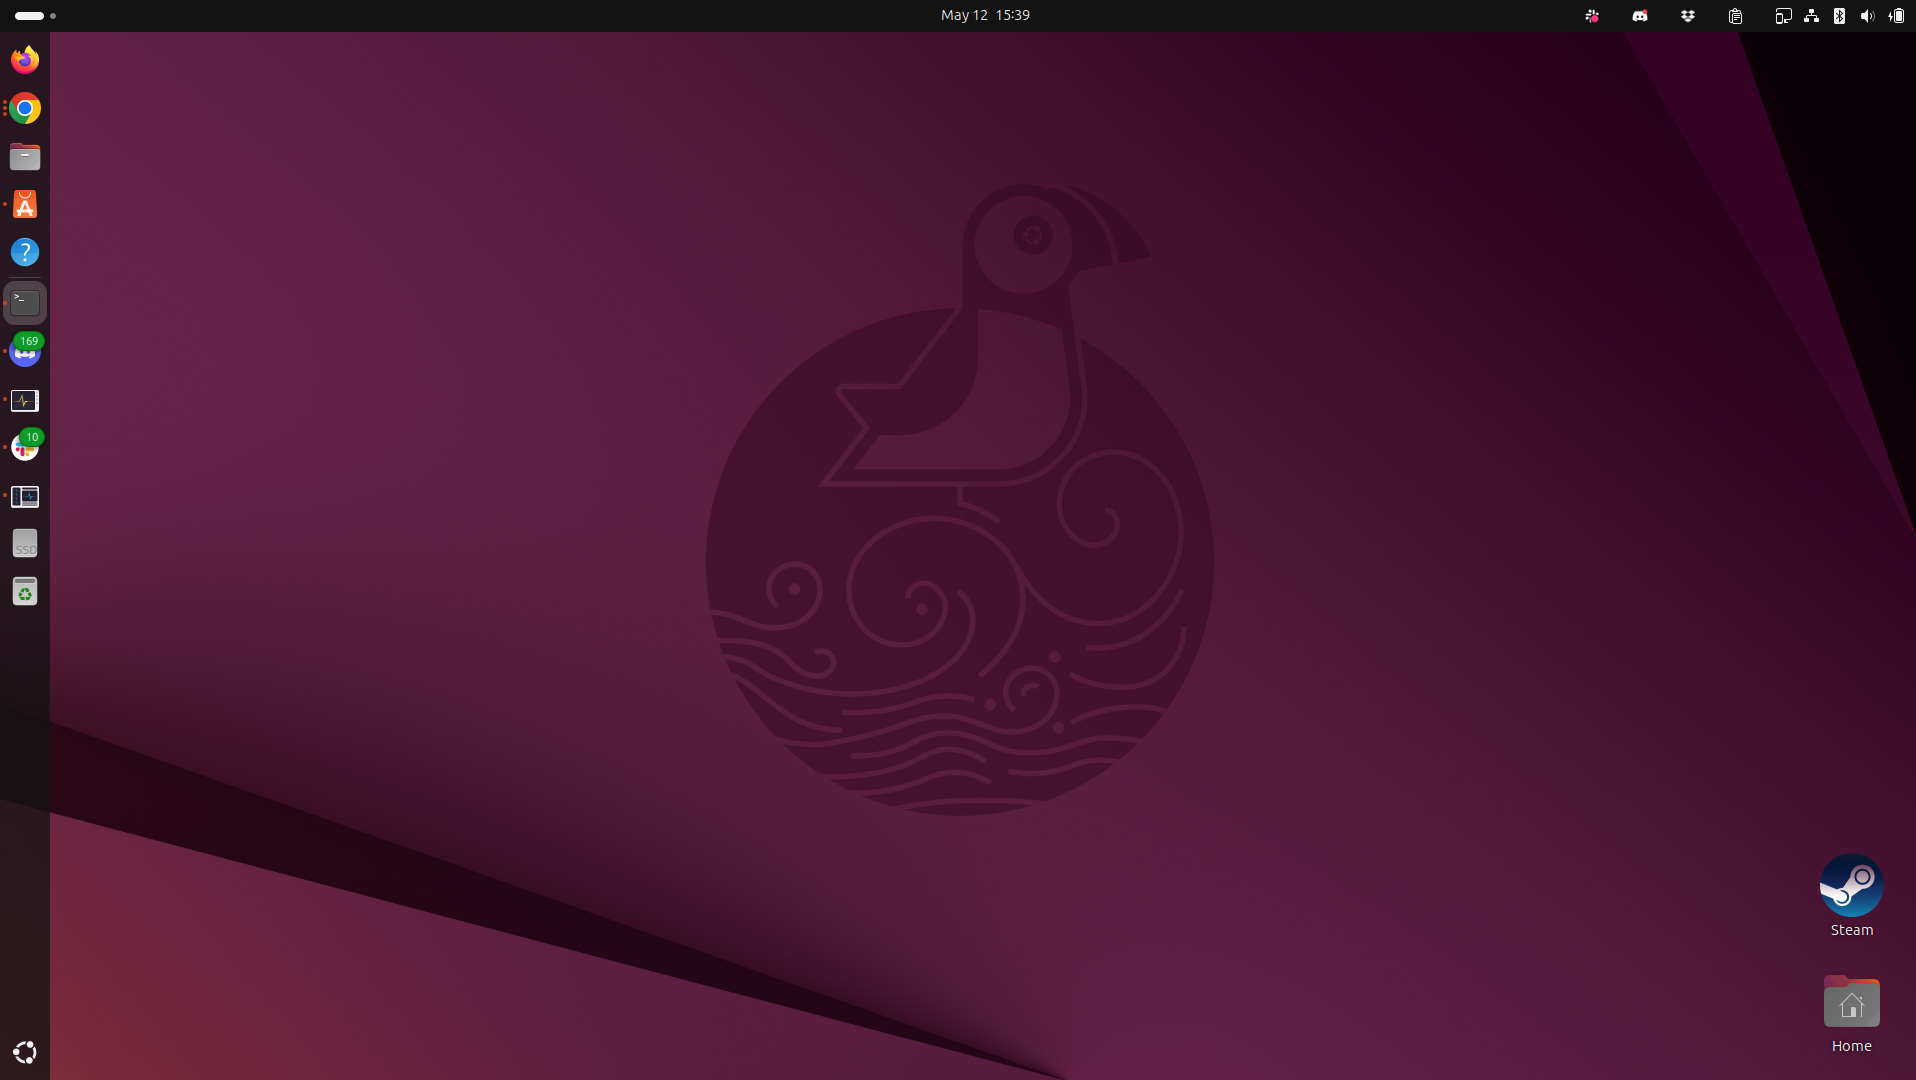
Task: Click the "Home" label text
Action: [x=1852, y=1046]
